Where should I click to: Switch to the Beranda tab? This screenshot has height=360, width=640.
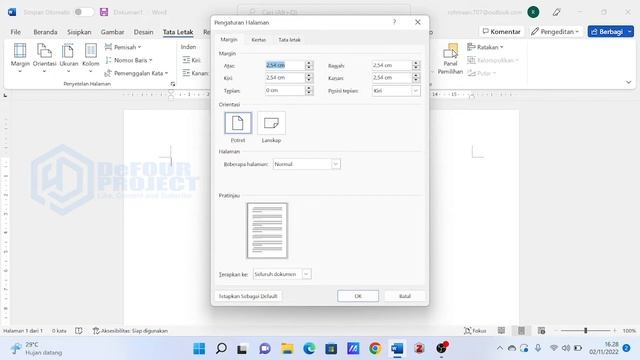[45, 32]
